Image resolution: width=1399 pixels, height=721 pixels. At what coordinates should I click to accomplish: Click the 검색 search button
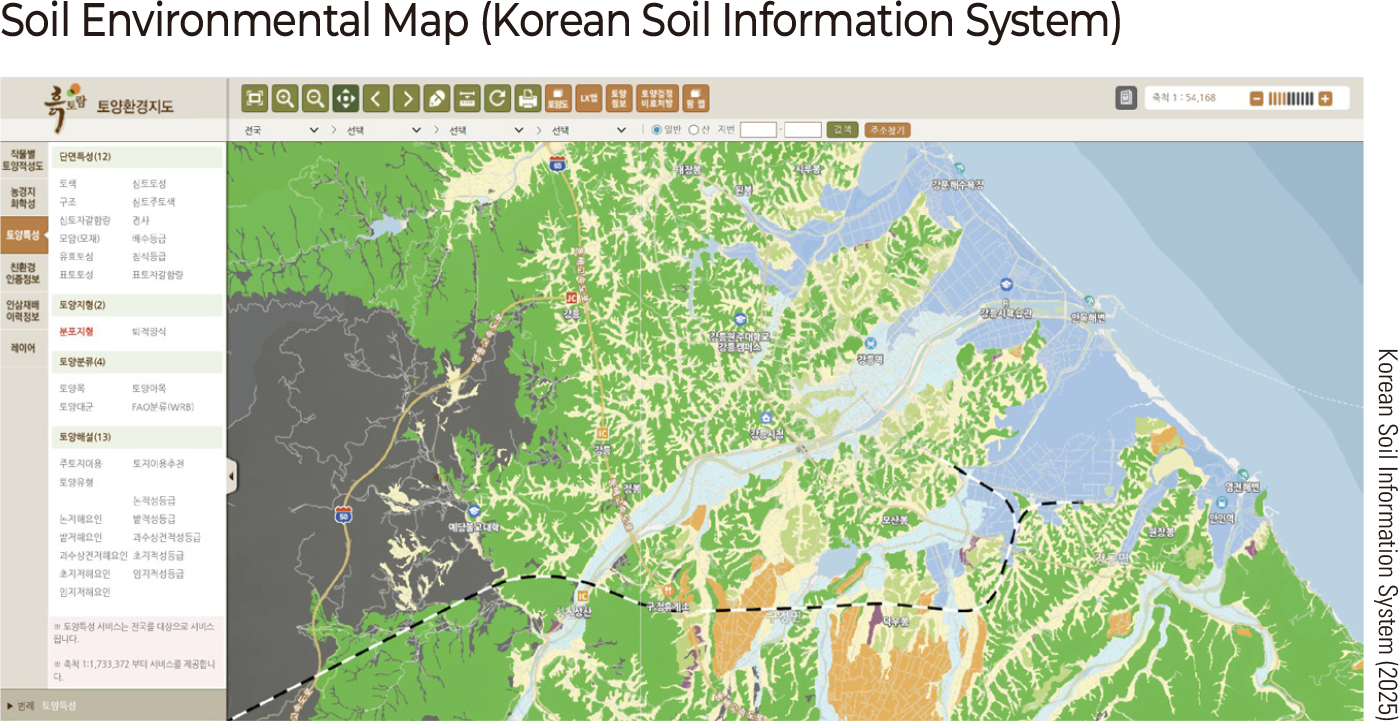click(843, 130)
